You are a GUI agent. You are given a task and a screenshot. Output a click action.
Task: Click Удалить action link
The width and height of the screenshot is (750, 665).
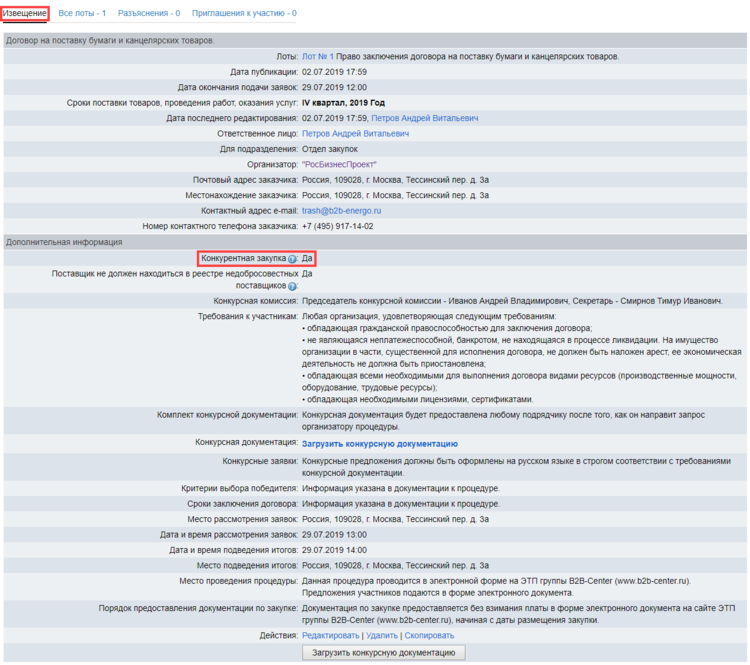coord(381,635)
